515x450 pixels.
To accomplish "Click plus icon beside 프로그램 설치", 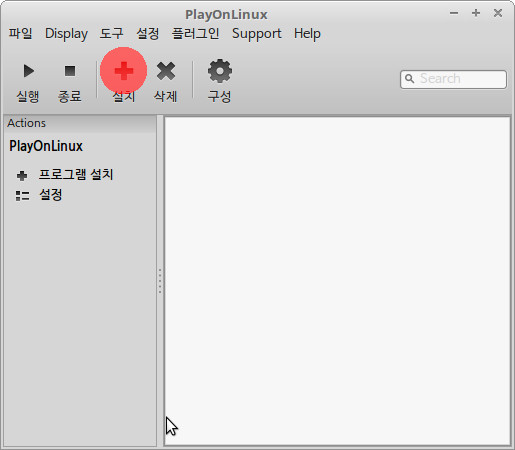I will [x=22, y=175].
